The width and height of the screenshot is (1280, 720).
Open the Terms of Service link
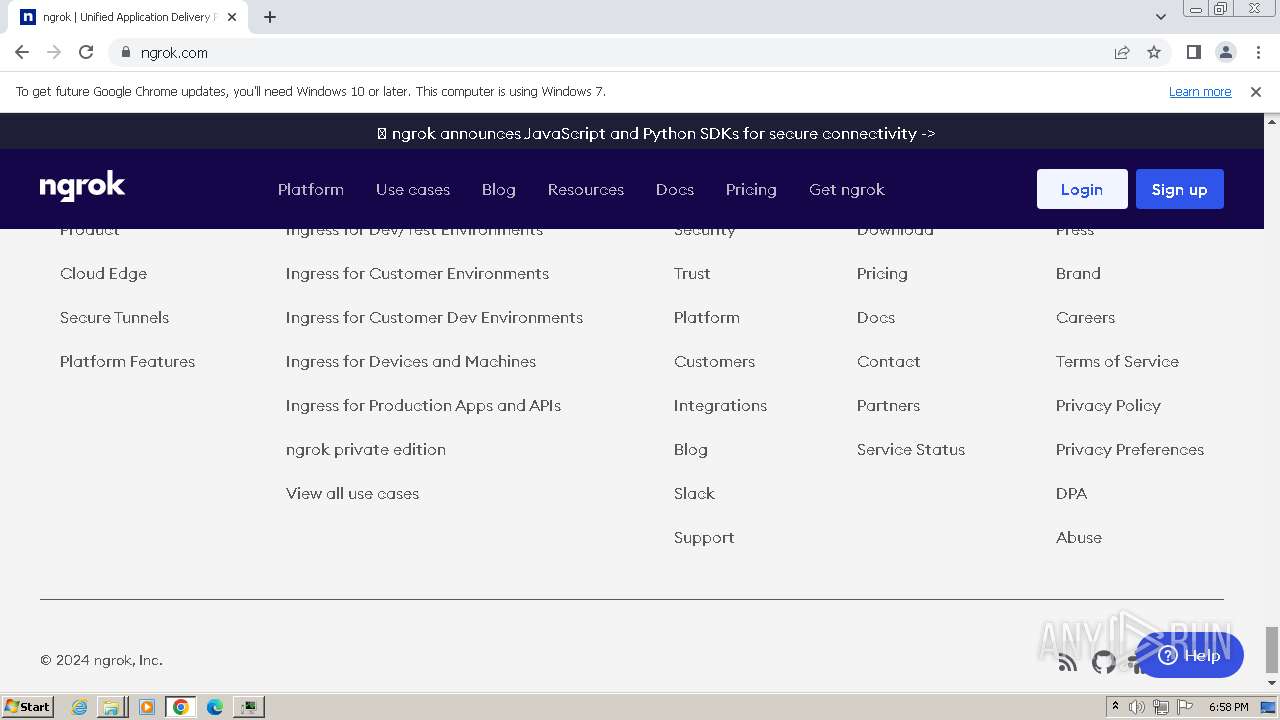tap(1117, 361)
